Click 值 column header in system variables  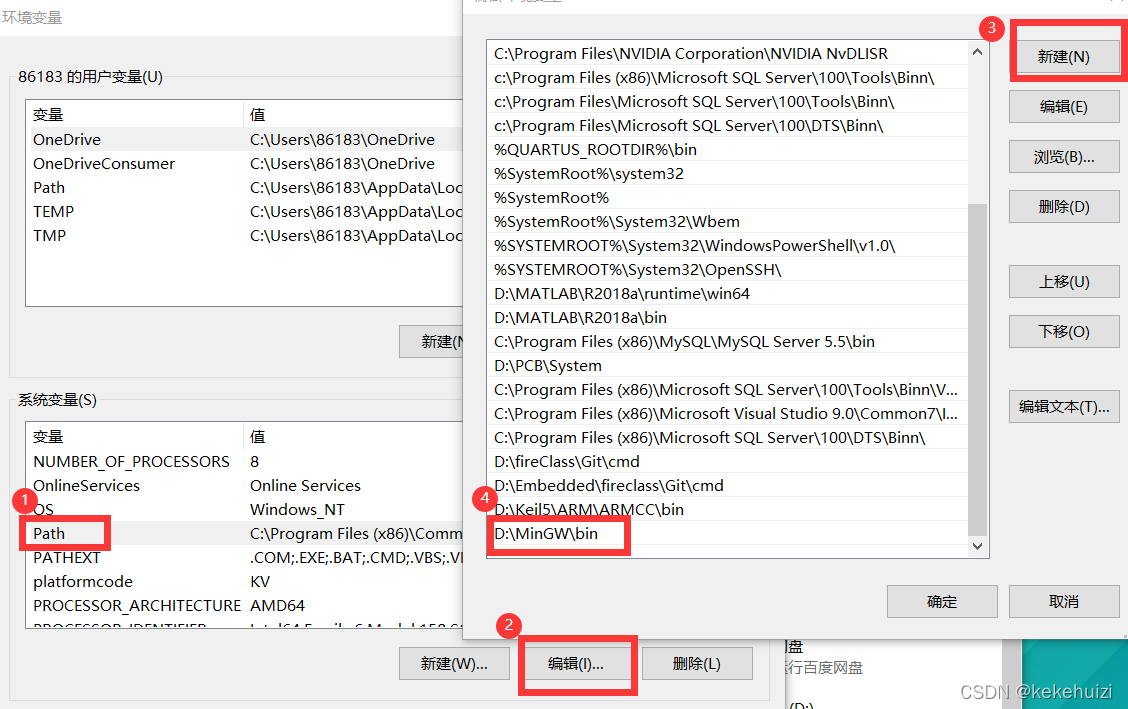coord(353,436)
